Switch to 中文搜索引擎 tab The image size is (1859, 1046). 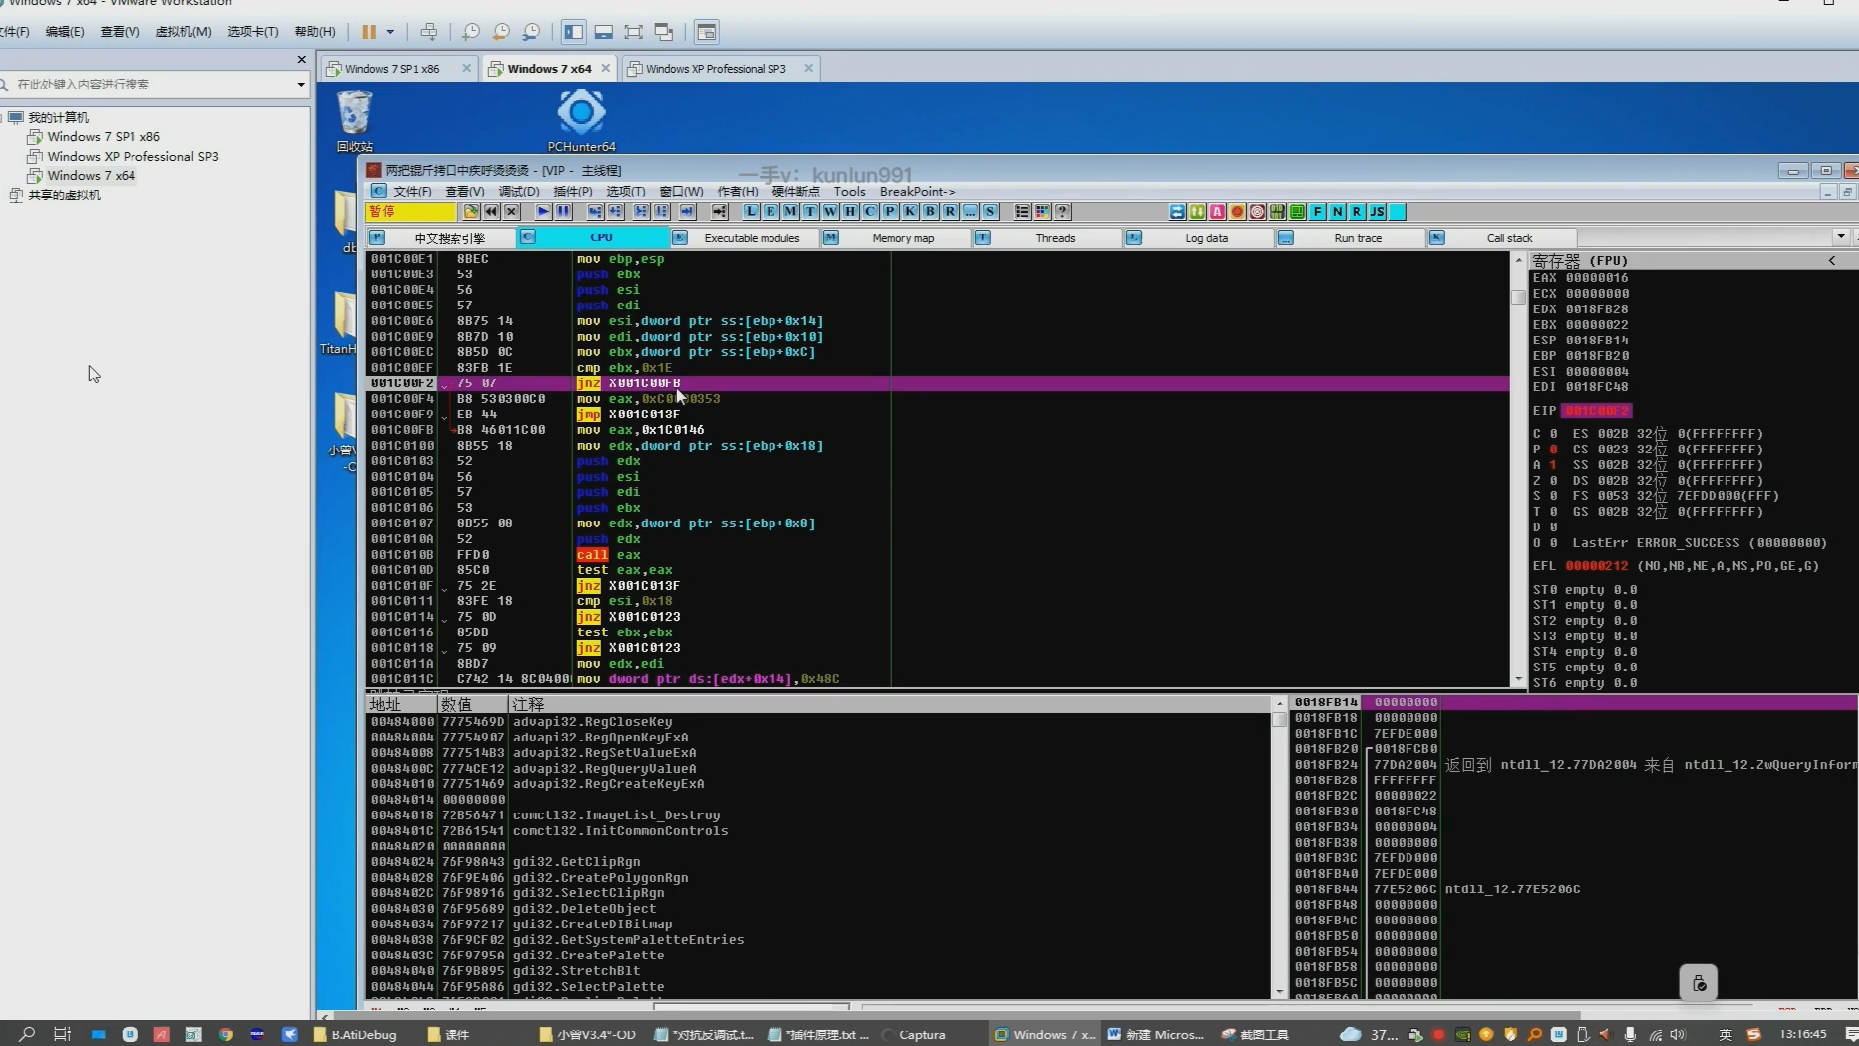(x=442, y=238)
